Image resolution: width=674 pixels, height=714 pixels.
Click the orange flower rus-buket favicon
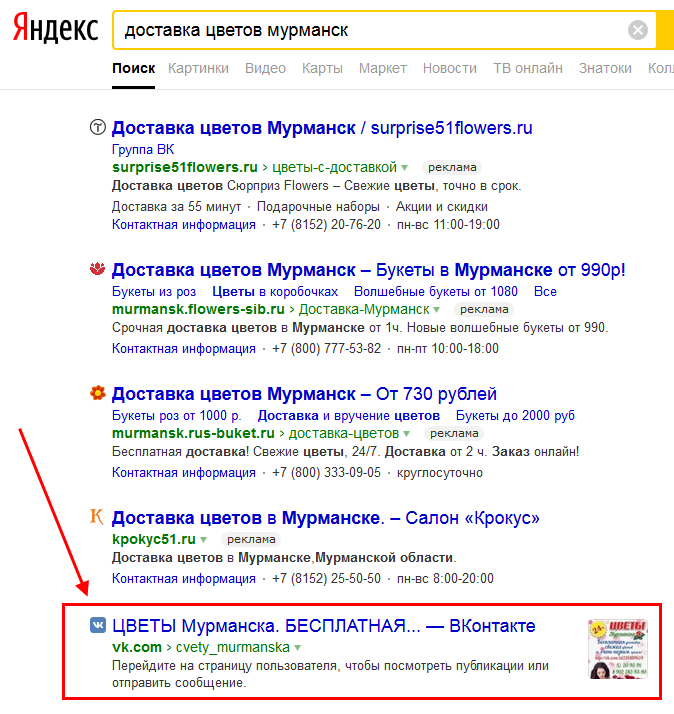97,393
